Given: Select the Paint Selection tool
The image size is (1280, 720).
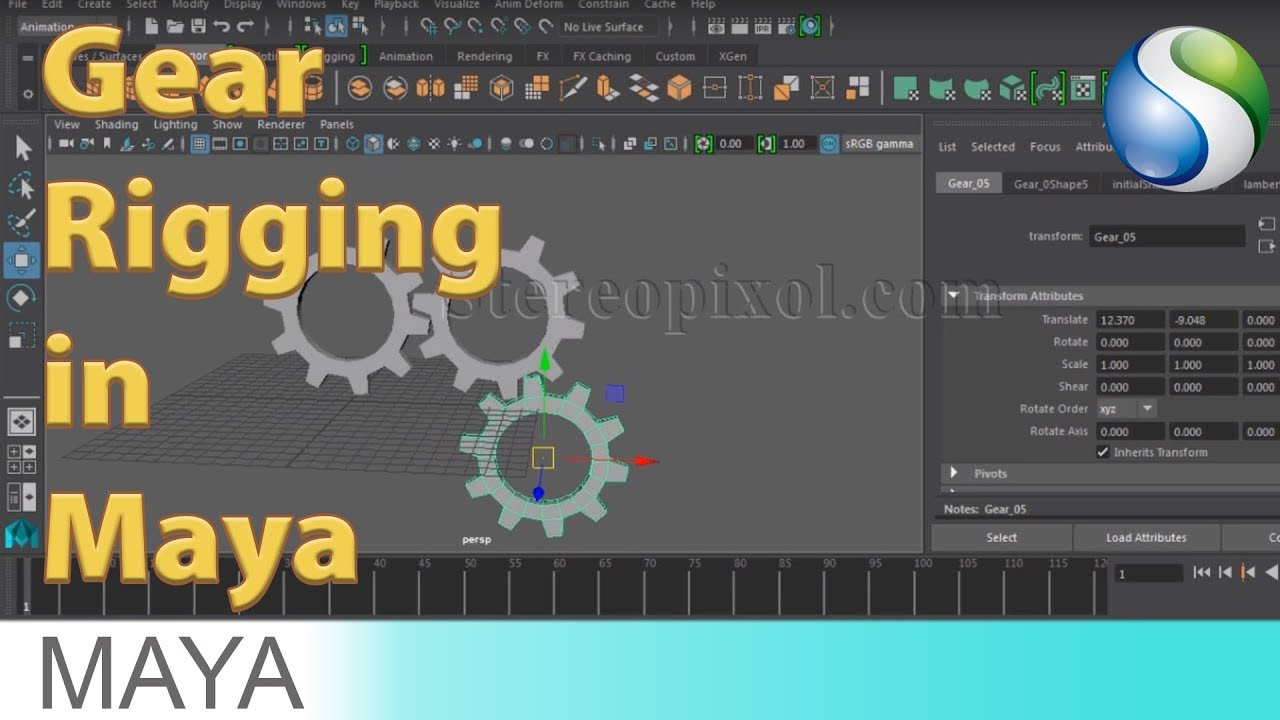Looking at the screenshot, I should click(x=22, y=223).
